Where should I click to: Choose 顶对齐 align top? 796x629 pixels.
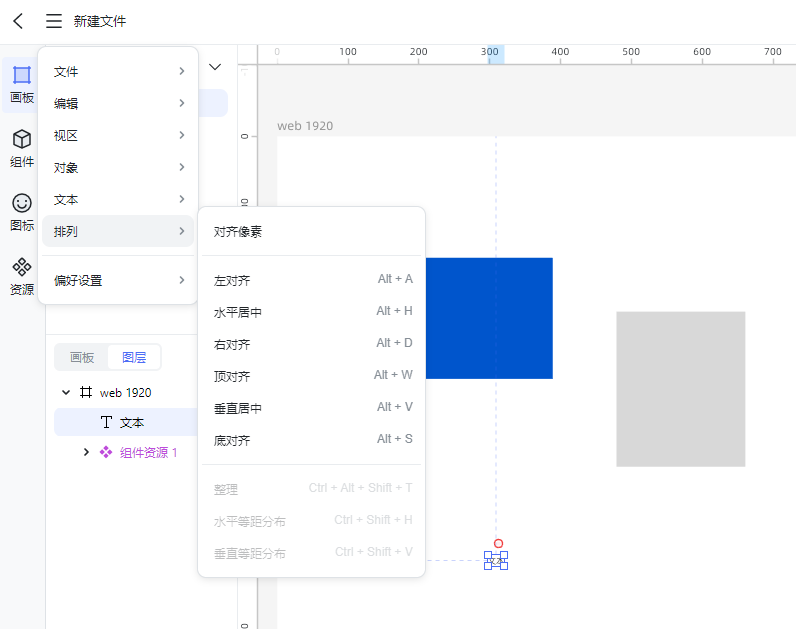312,376
